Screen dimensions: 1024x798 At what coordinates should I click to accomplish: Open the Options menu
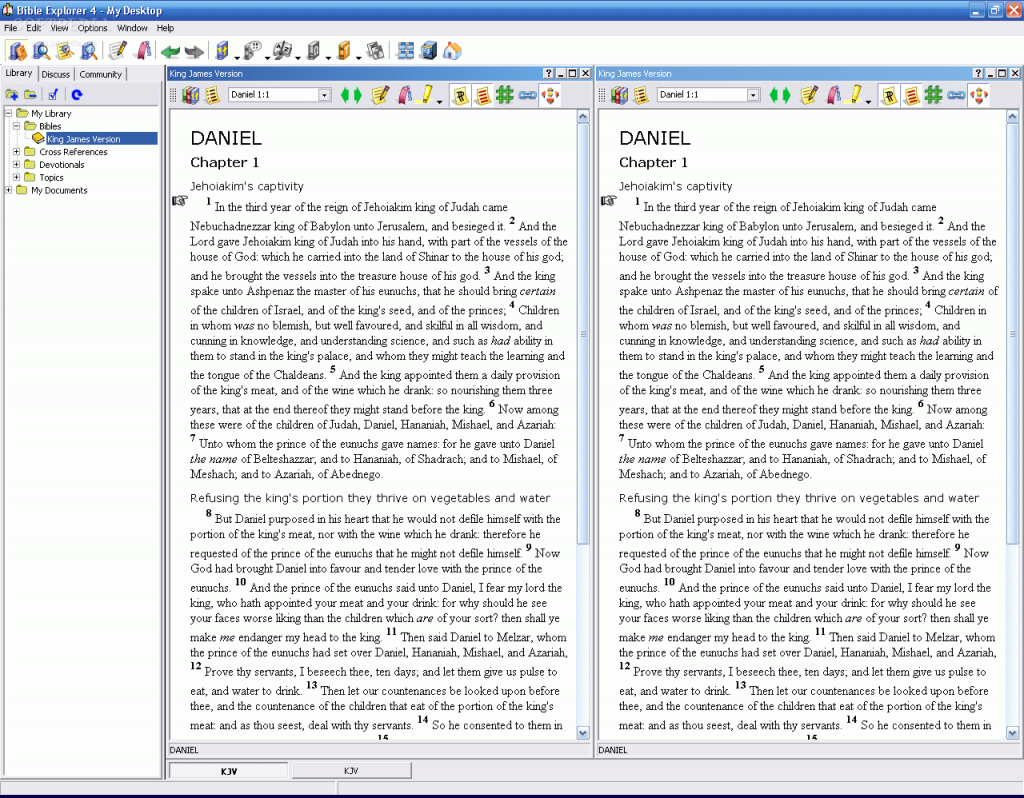coord(93,28)
